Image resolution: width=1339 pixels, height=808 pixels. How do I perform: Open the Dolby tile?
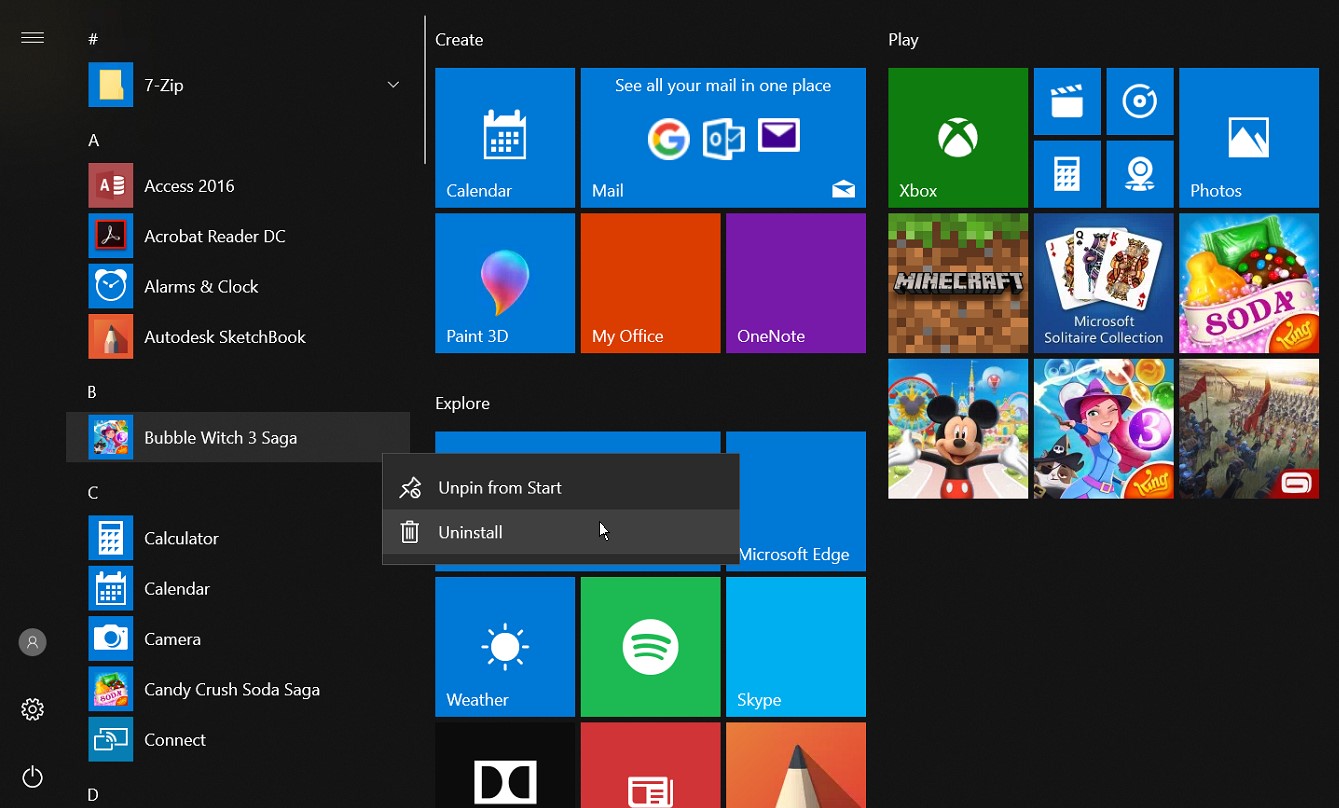(x=505, y=765)
